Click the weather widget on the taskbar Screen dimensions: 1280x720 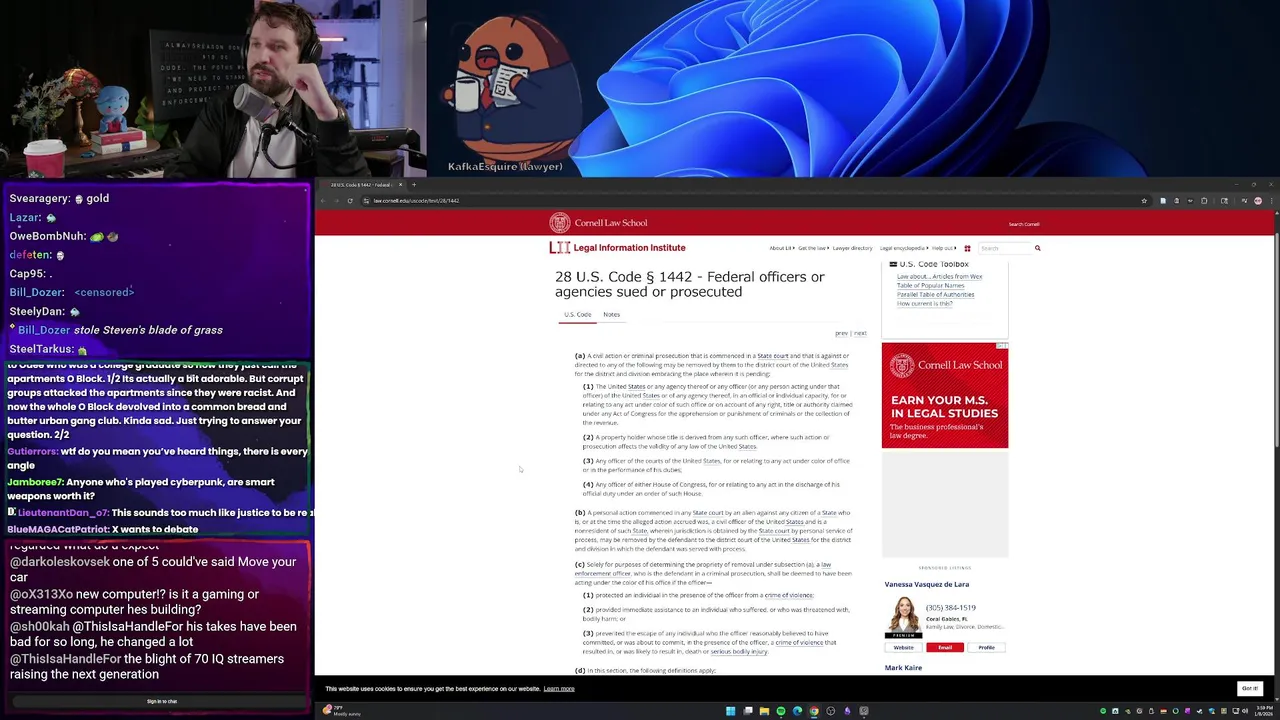tap(342, 711)
